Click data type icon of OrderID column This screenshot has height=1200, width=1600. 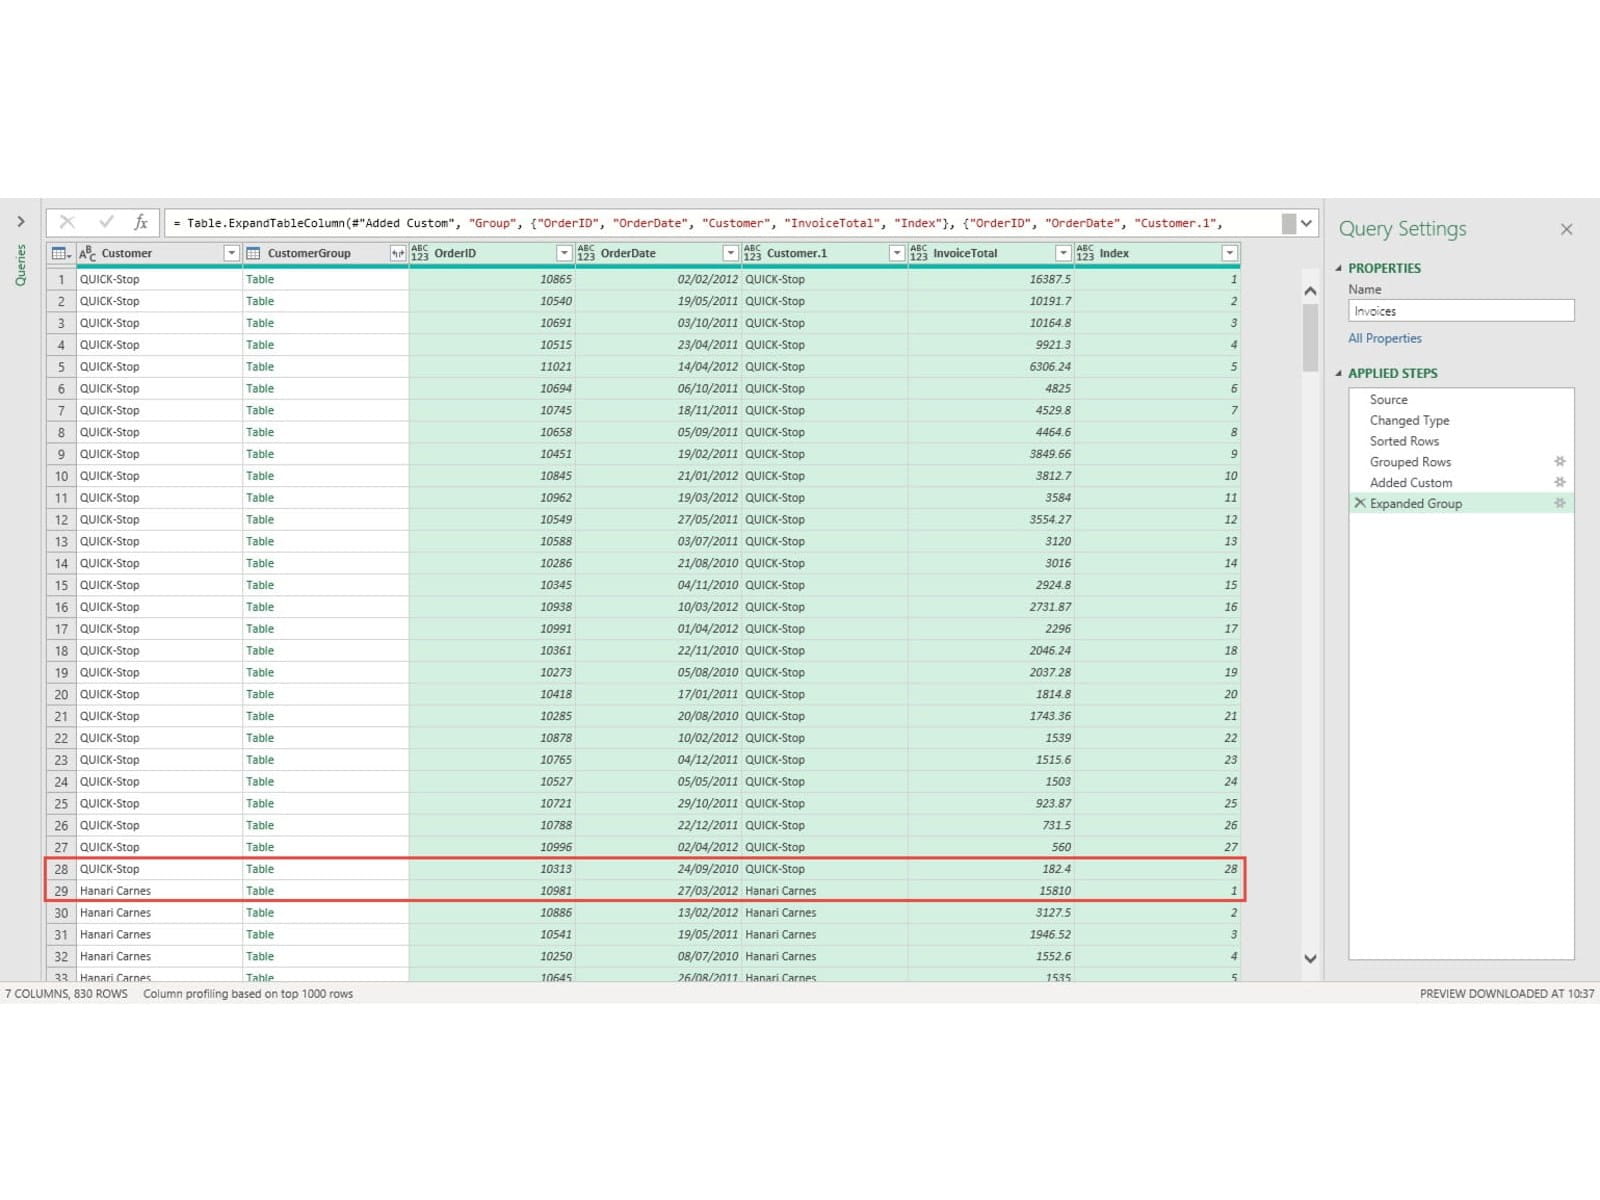[420, 254]
